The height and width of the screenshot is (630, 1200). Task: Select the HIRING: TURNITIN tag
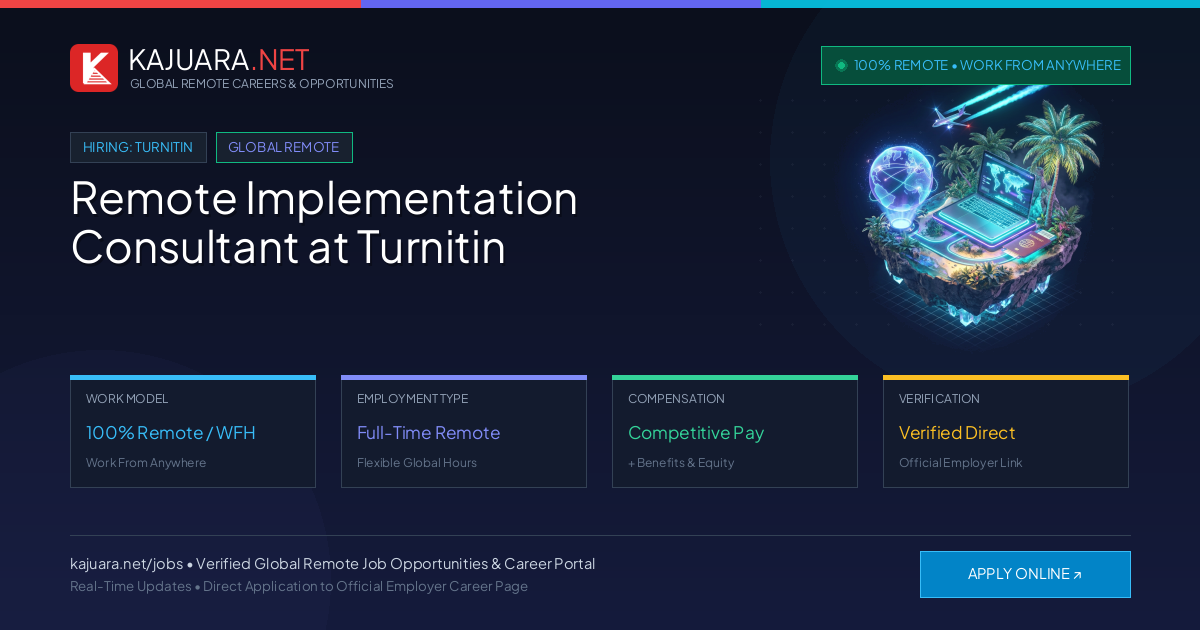click(138, 147)
